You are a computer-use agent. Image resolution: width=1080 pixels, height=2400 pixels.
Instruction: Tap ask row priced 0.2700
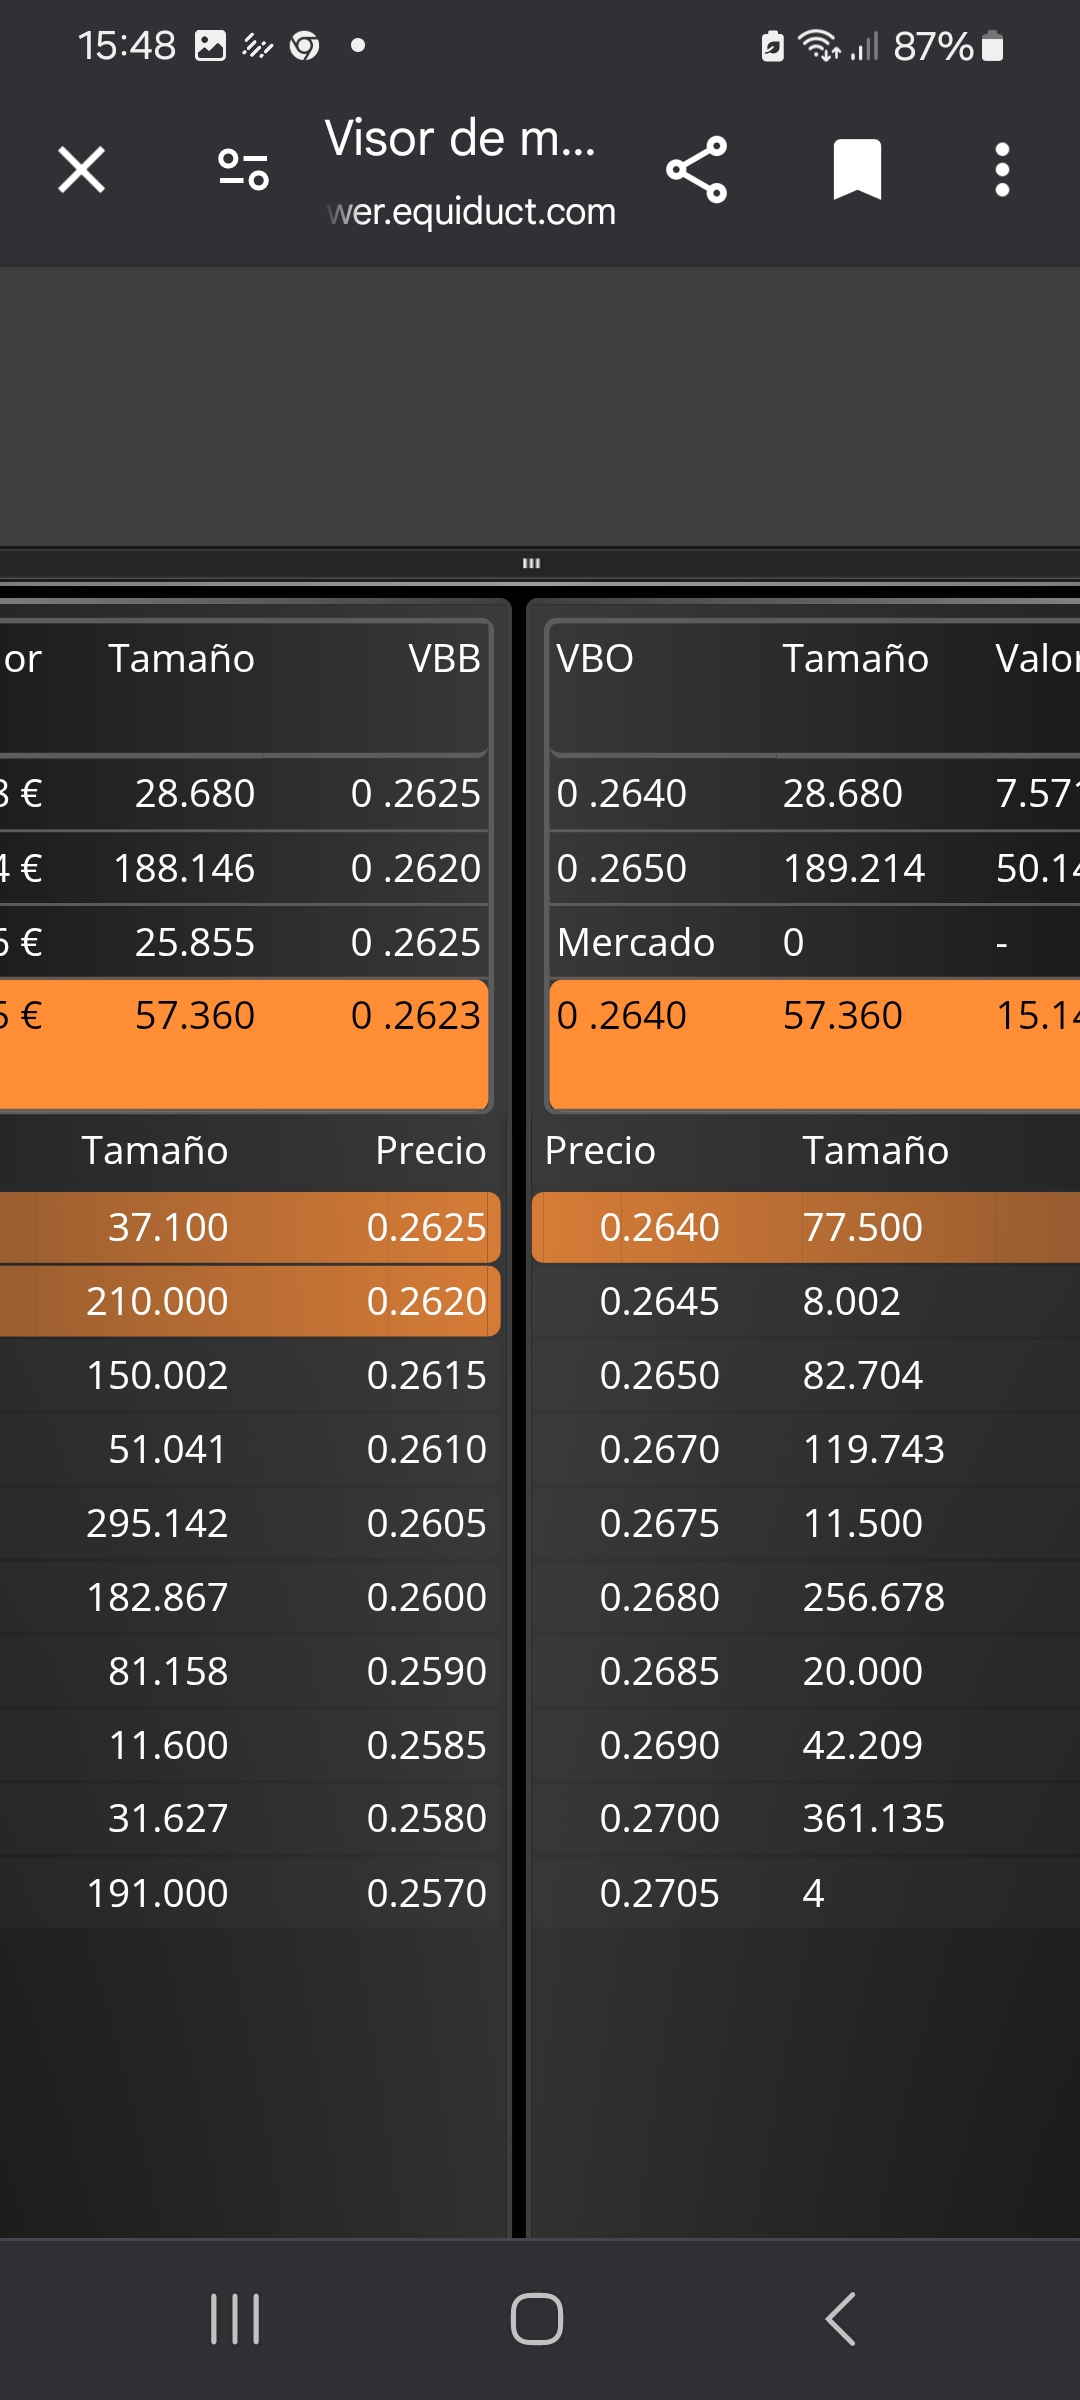point(806,1818)
